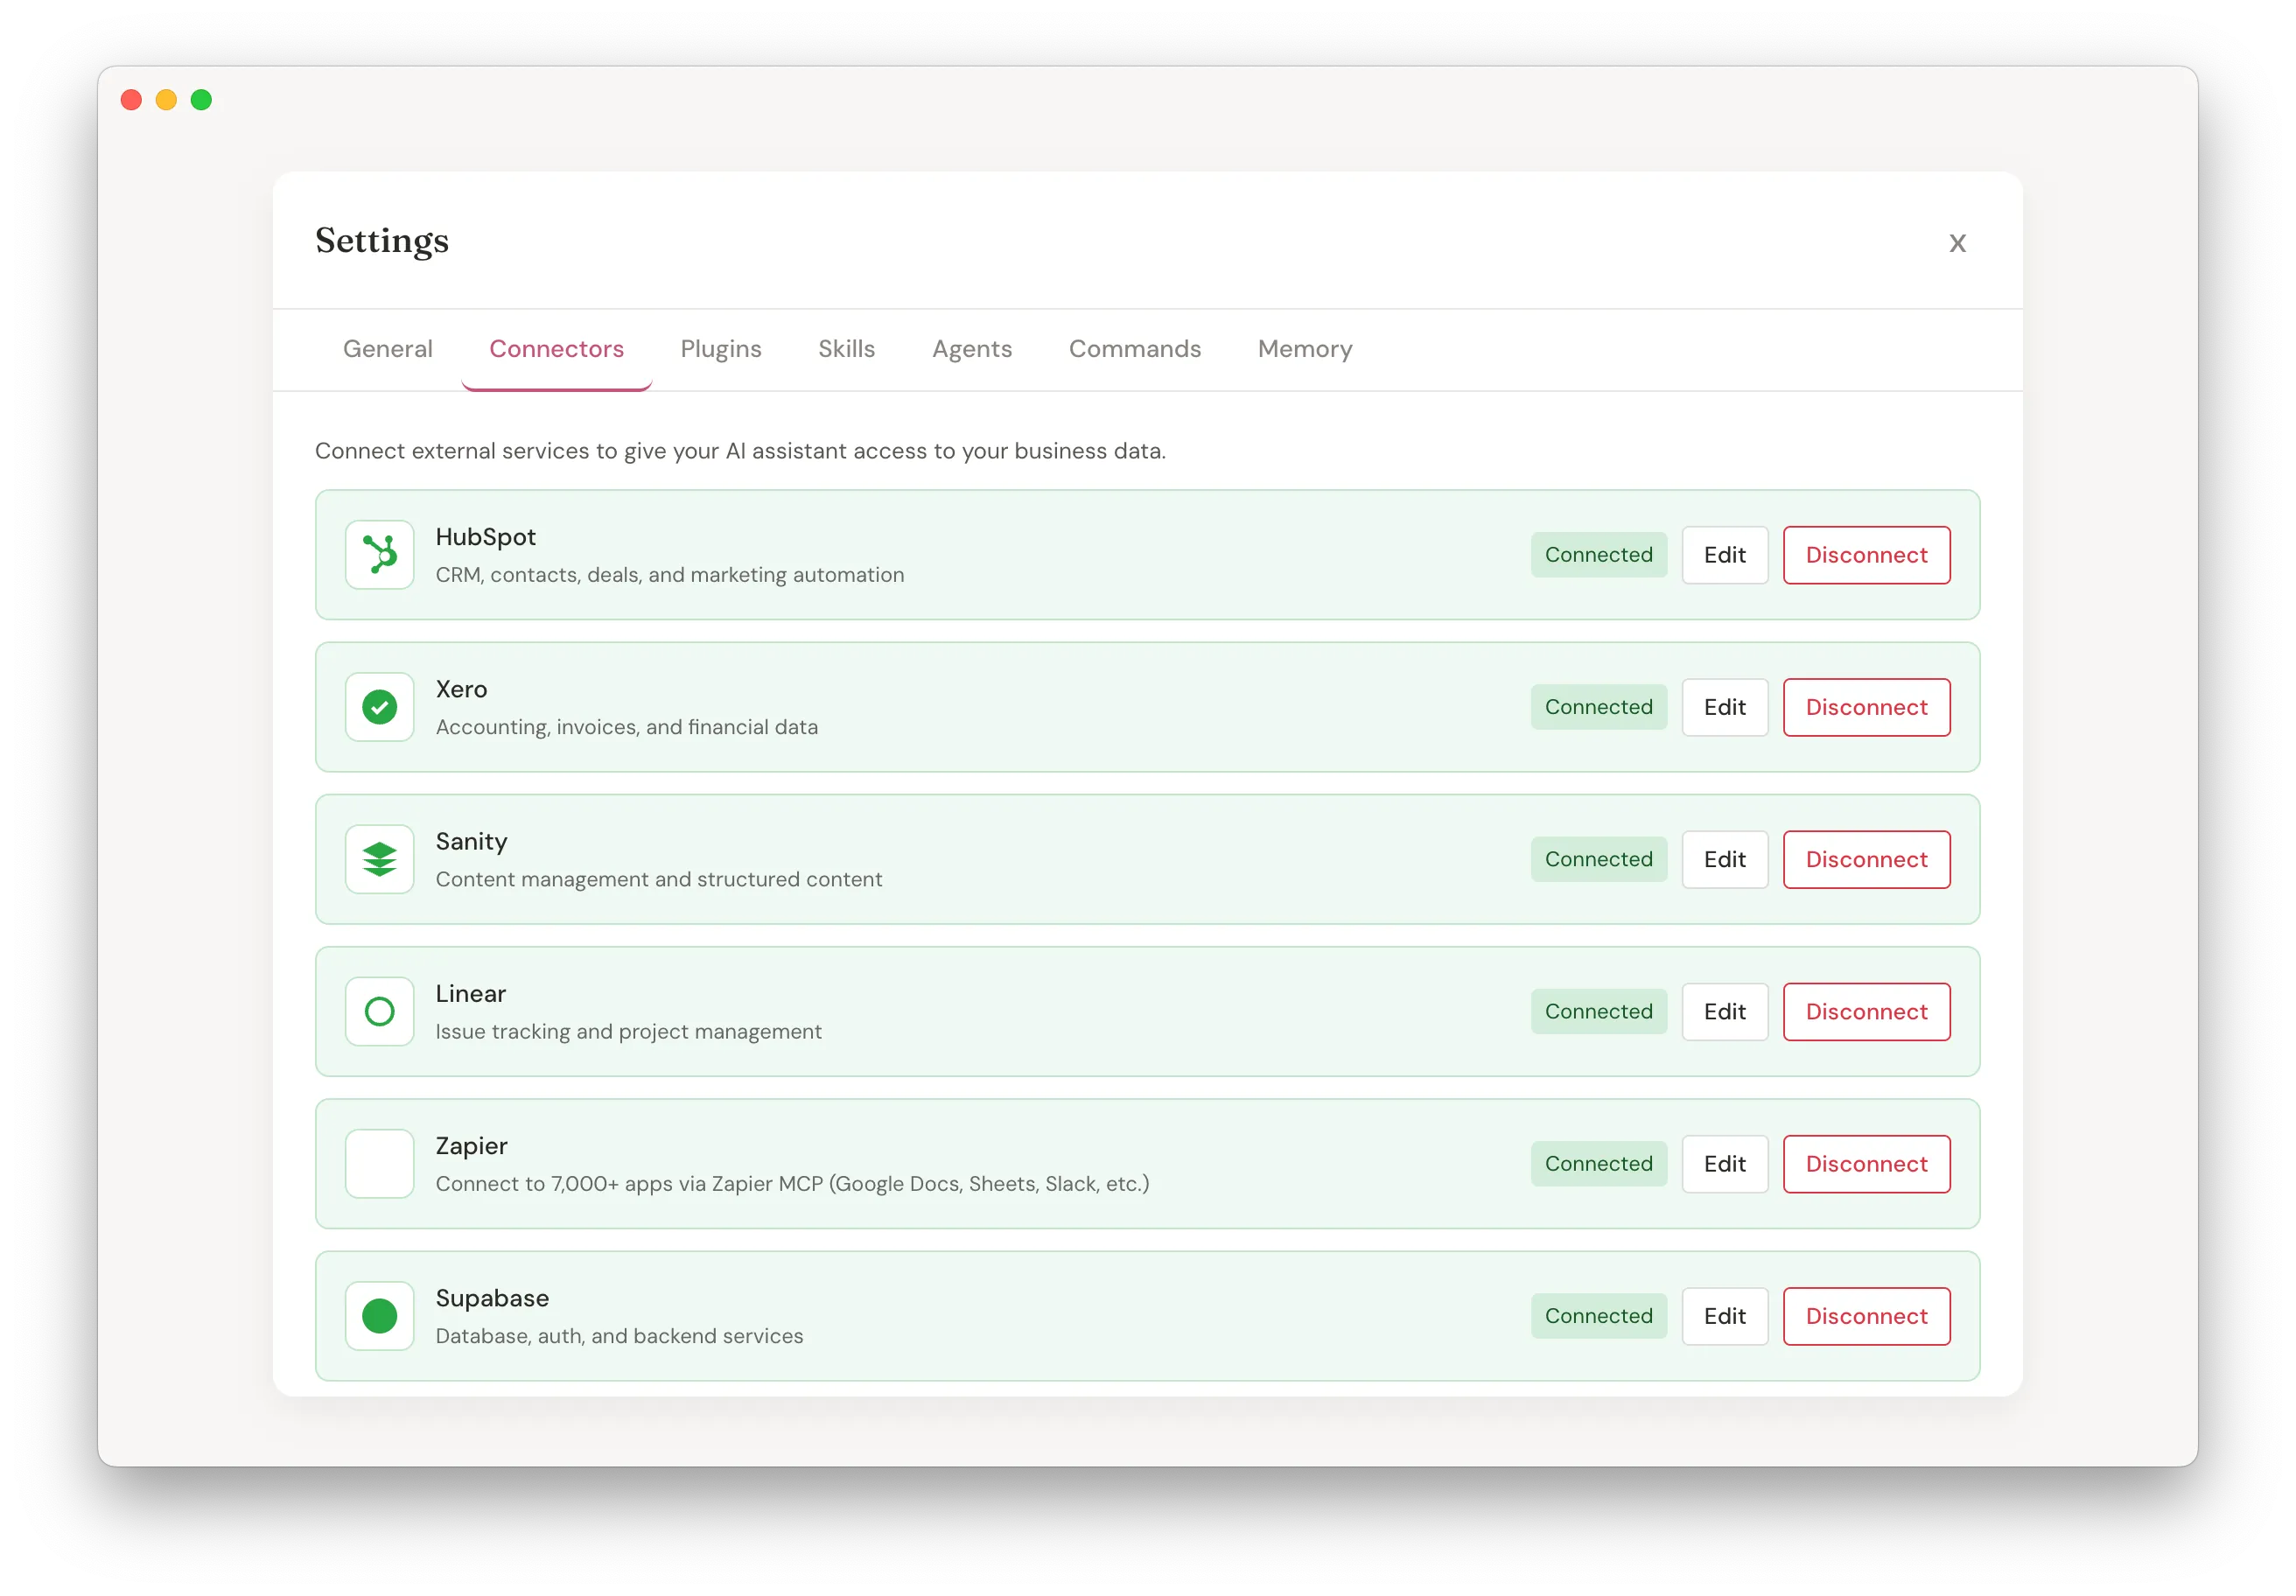
Task: Click the Connected status on Xero
Action: point(1598,707)
